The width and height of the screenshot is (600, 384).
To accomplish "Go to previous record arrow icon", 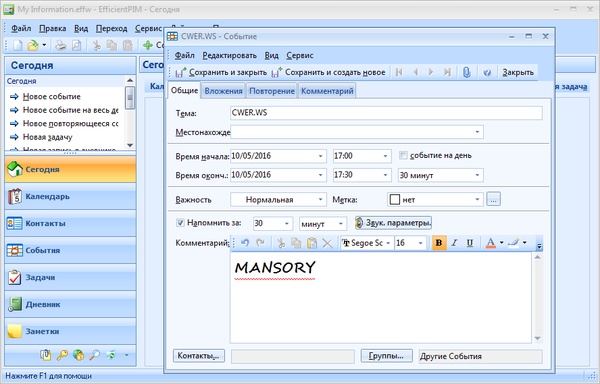I will coord(416,72).
